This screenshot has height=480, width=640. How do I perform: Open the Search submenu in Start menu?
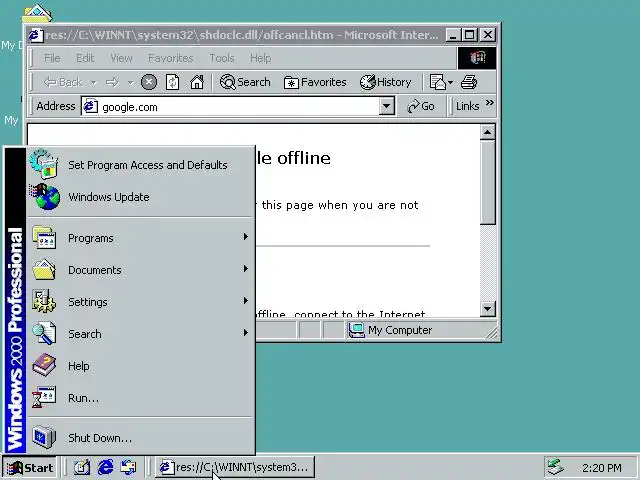coord(140,333)
